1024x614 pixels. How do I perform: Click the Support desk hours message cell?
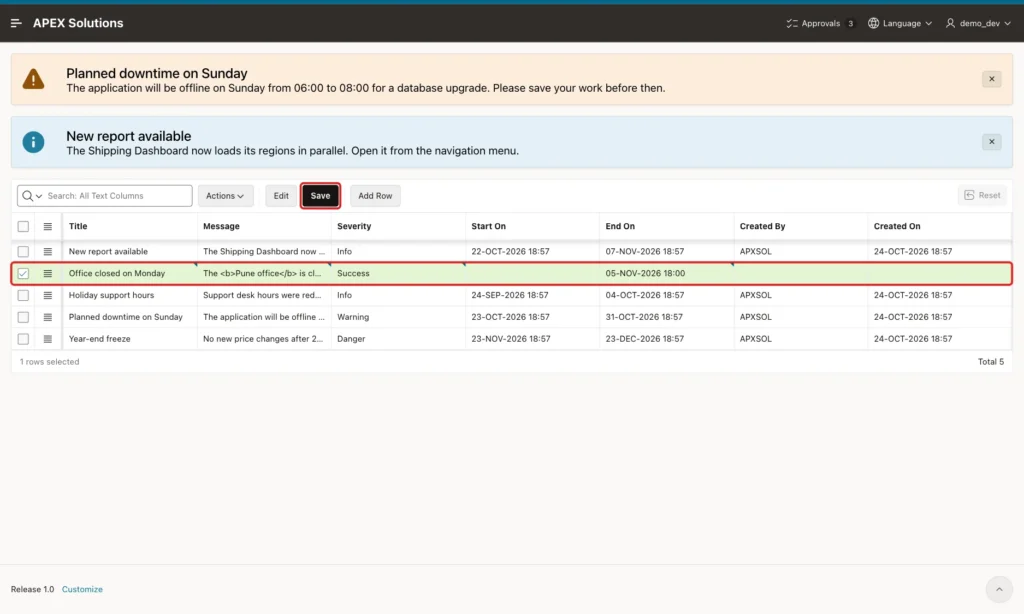click(264, 295)
